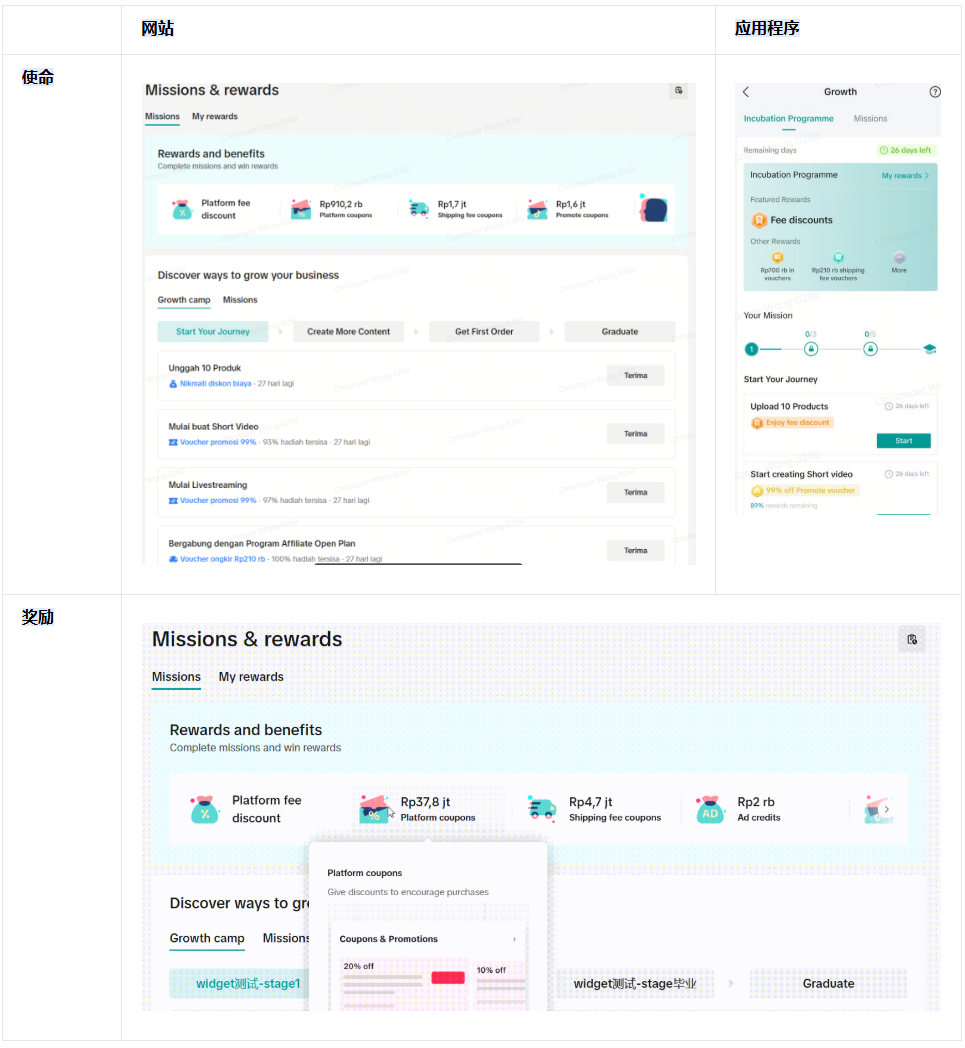Viewport: 965px width, 1048px height.
Task: Click the first locked mission step under 0/3
Action: [811, 349]
